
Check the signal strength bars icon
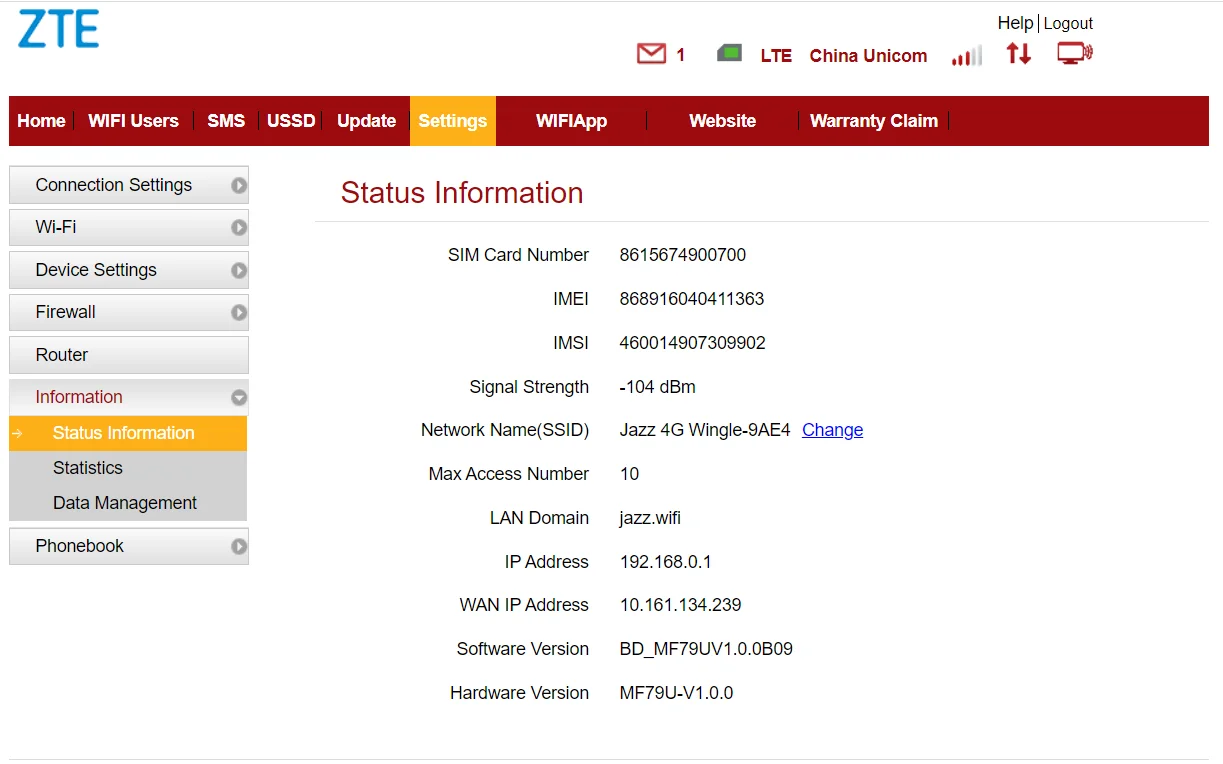coord(967,55)
